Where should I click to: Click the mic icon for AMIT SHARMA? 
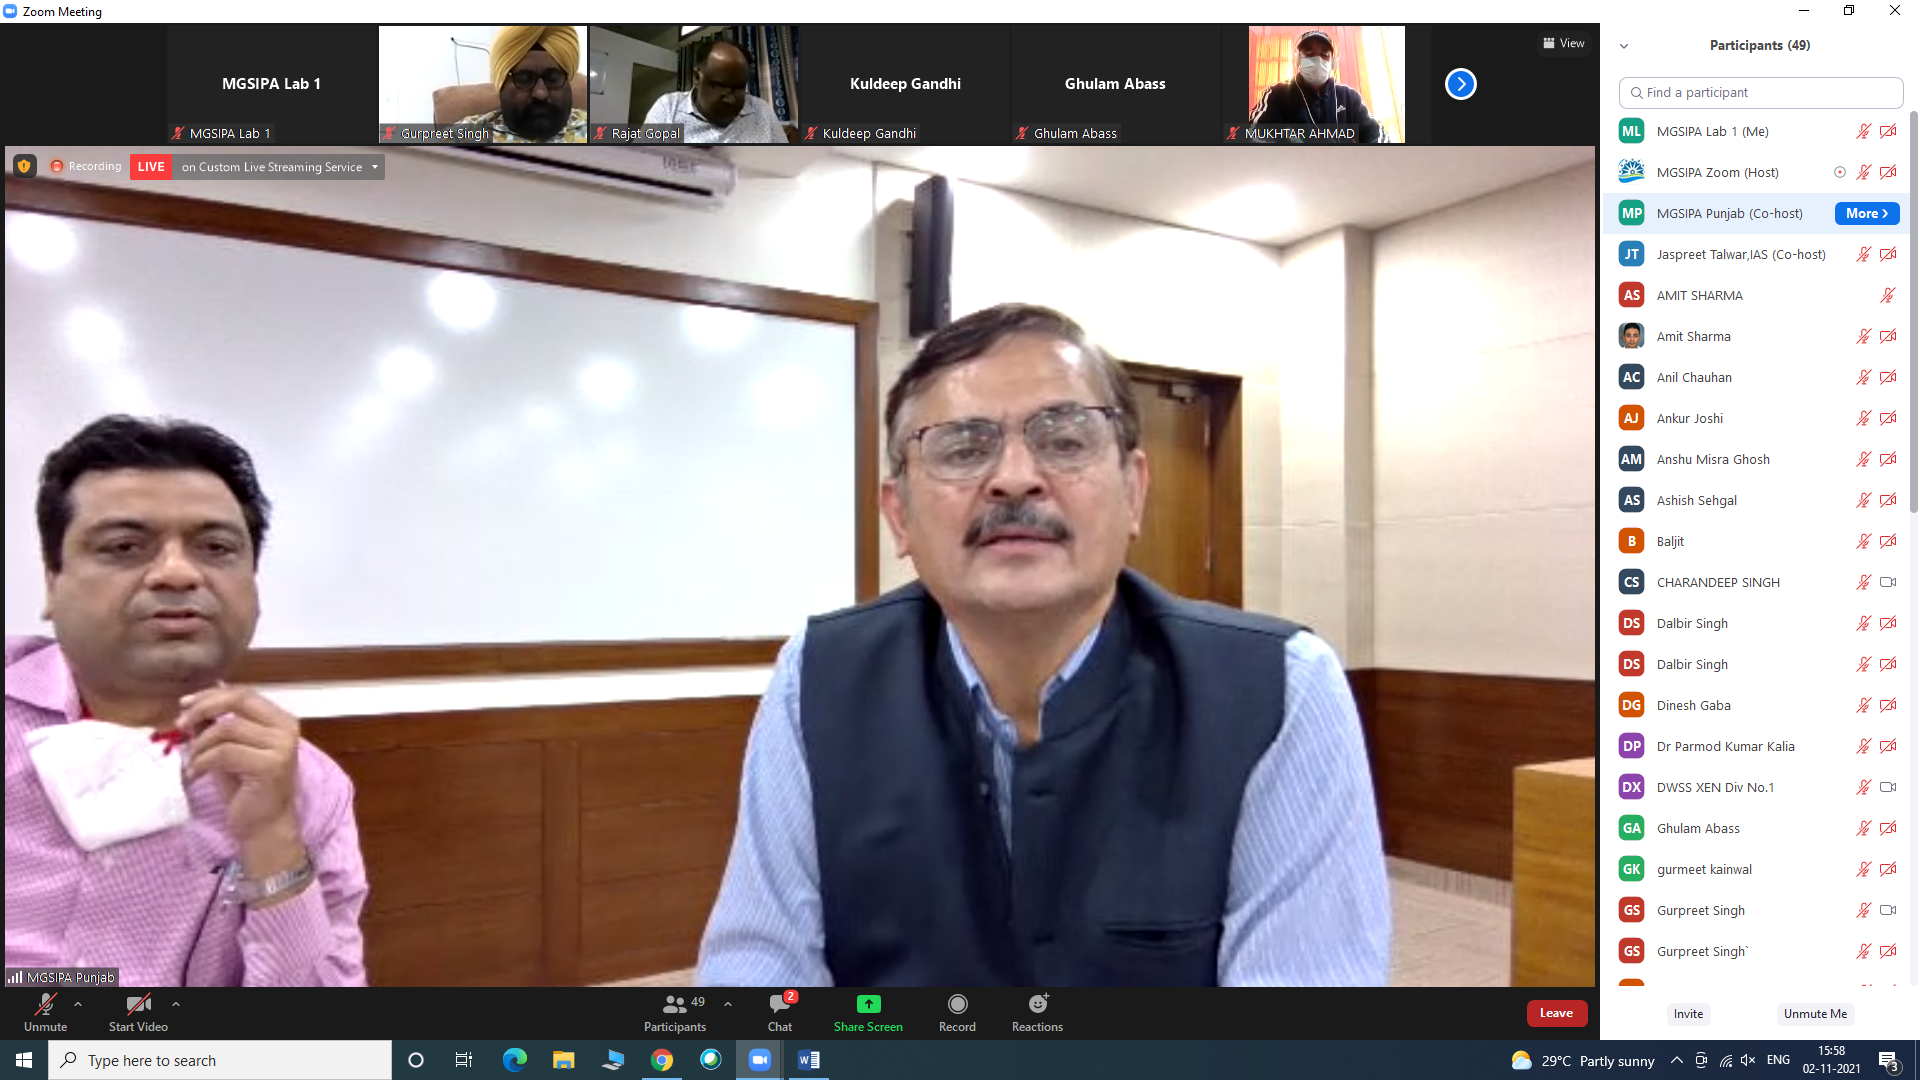1887,295
